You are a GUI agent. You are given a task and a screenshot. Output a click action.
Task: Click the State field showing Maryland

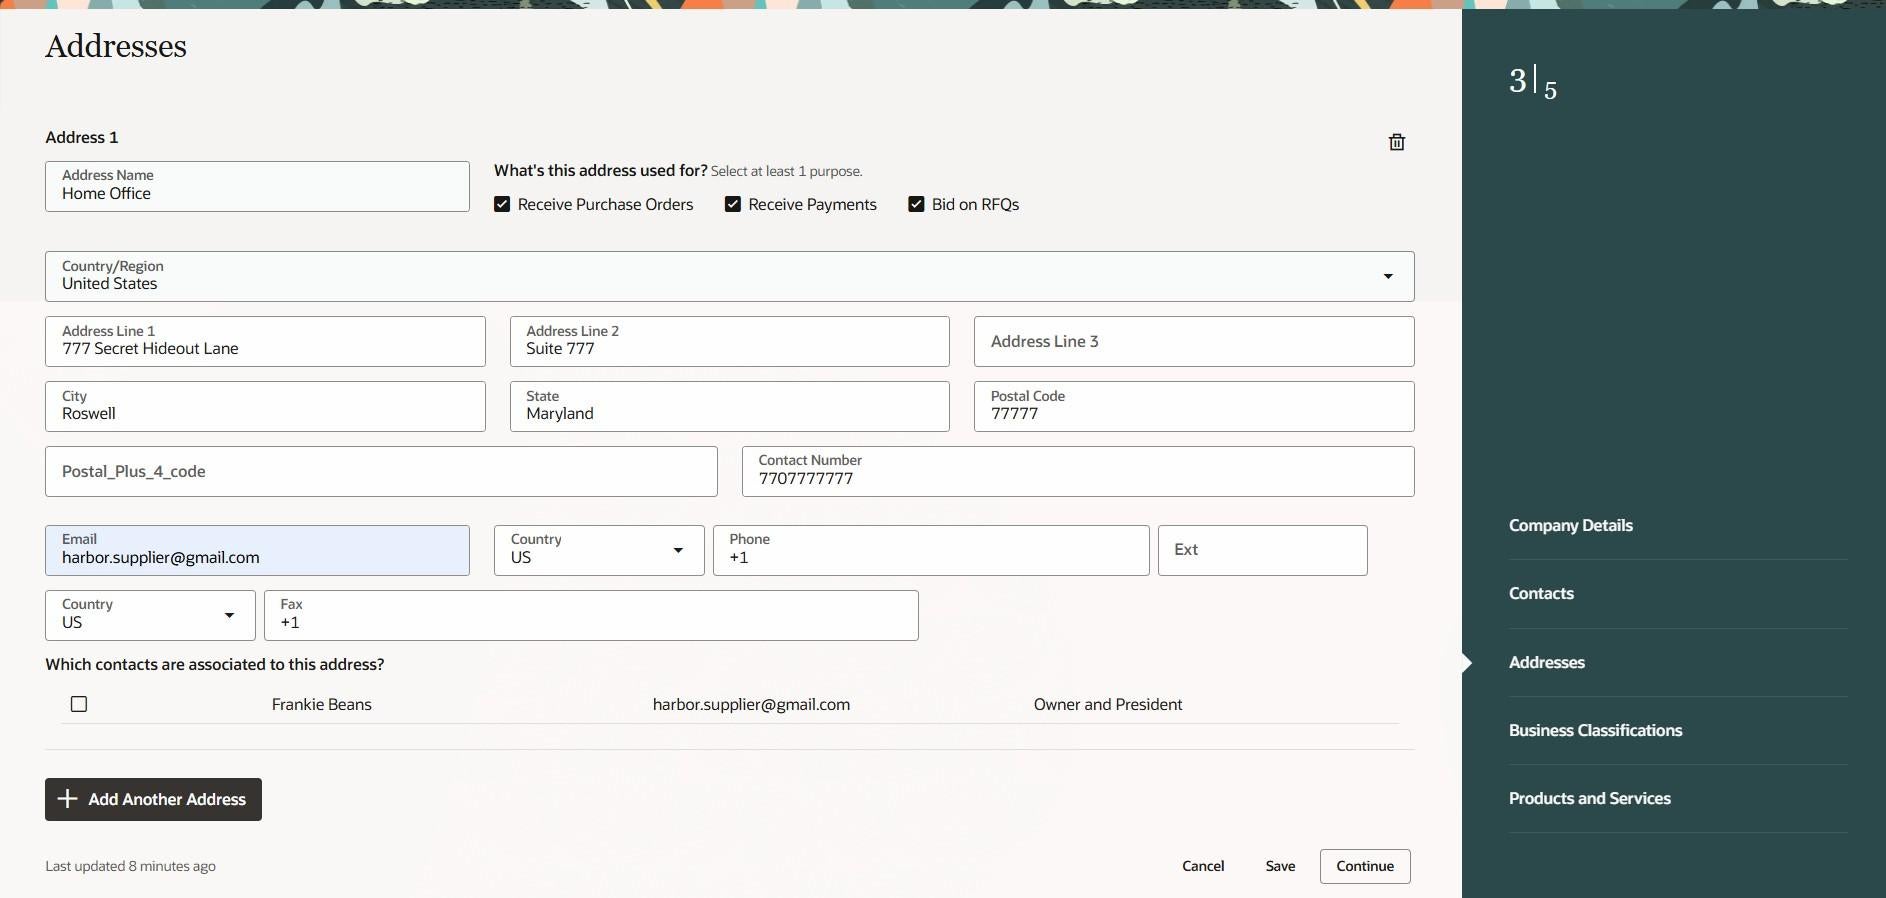point(729,406)
